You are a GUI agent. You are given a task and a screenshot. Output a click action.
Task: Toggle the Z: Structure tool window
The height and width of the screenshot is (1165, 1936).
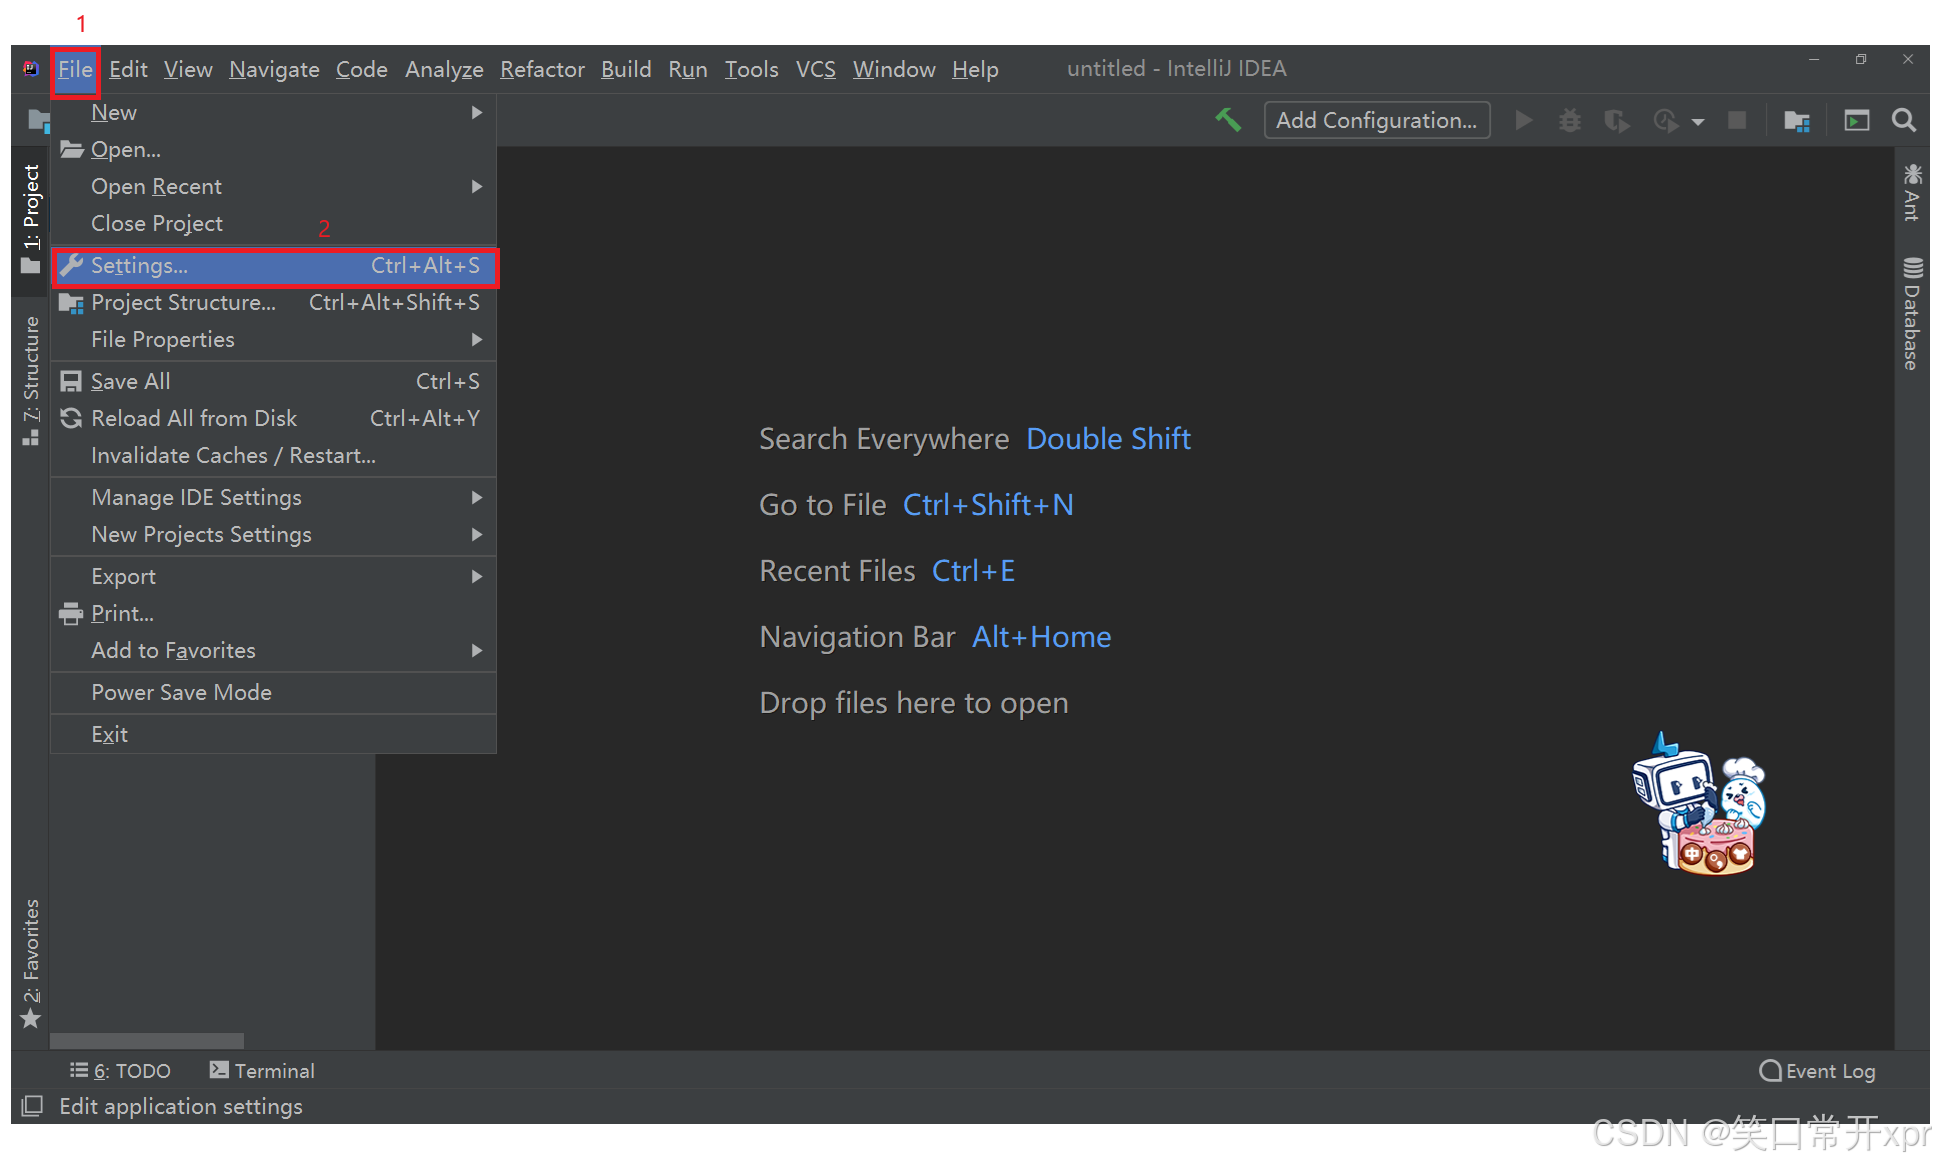pos(31,380)
